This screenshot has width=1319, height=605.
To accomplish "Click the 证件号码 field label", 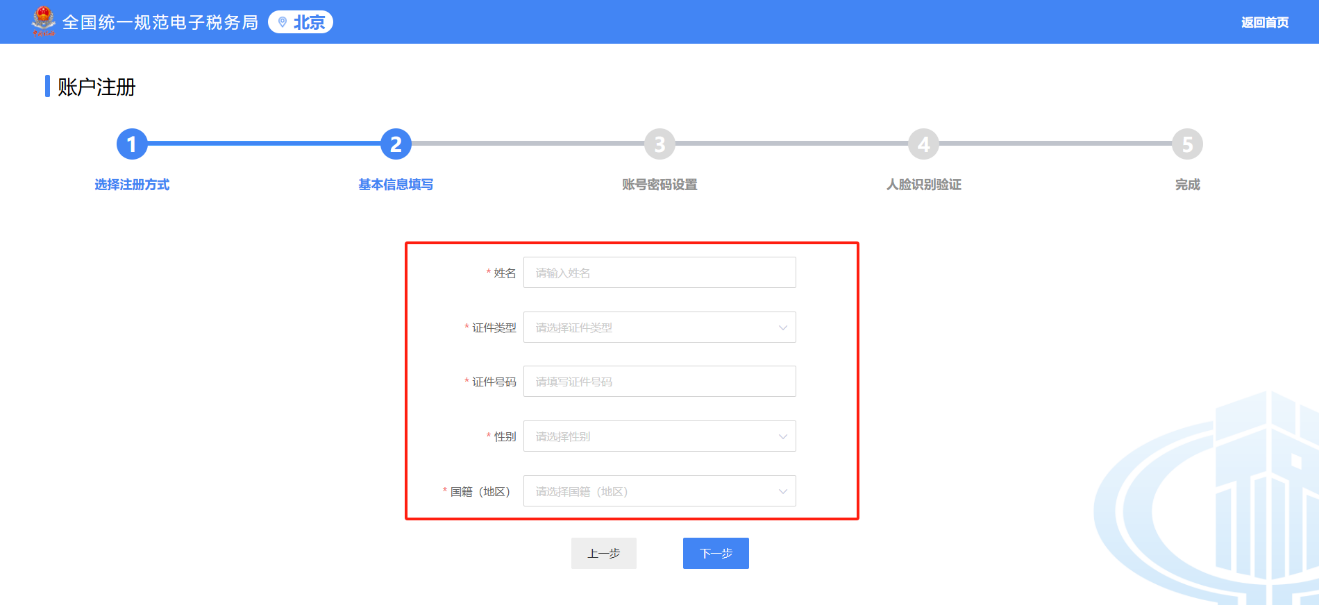I will point(494,382).
